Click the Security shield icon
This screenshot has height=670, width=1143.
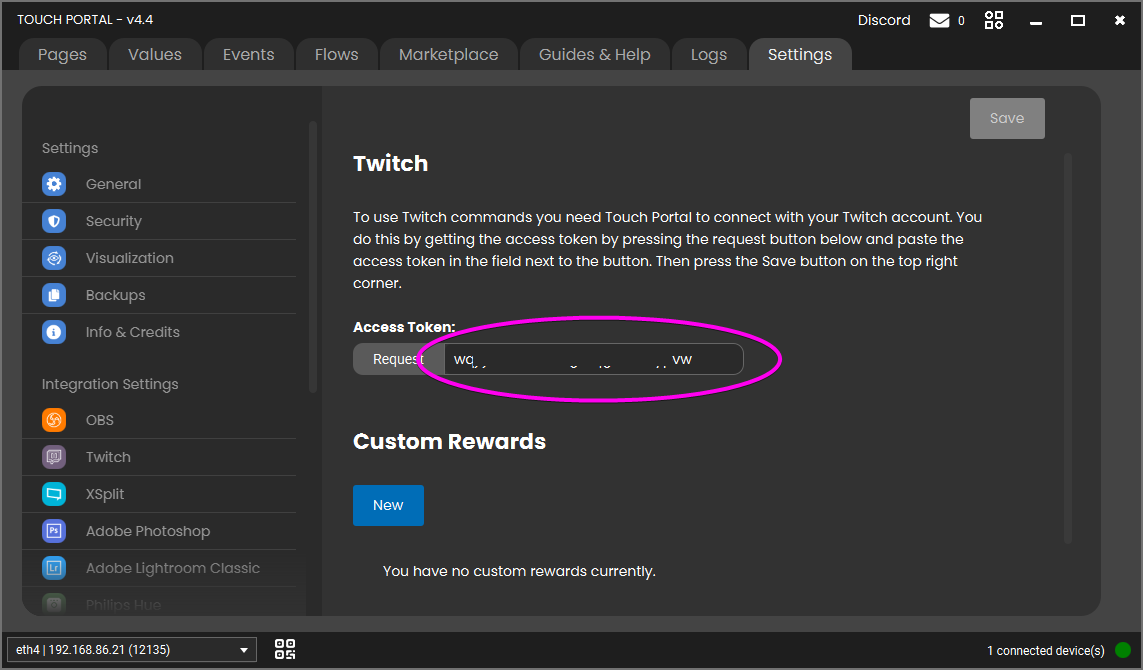pyautogui.click(x=54, y=221)
